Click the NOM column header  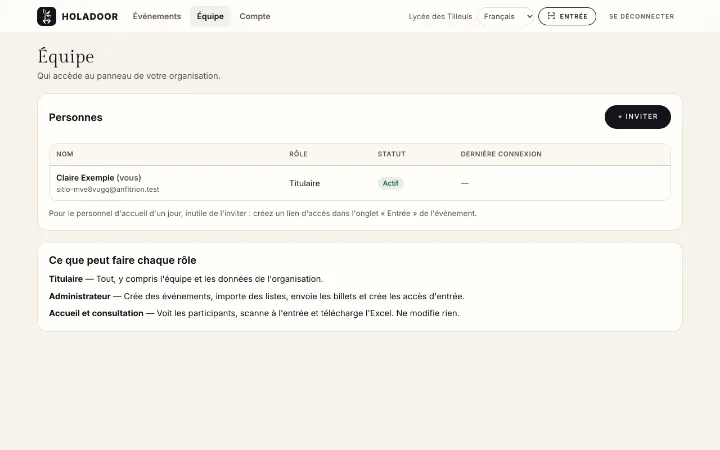(65, 154)
